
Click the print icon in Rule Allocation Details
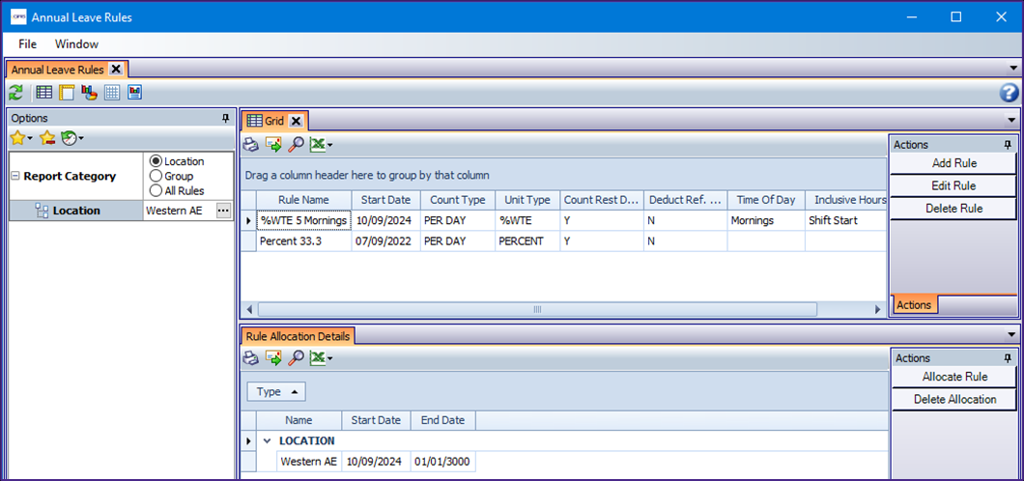(251, 358)
